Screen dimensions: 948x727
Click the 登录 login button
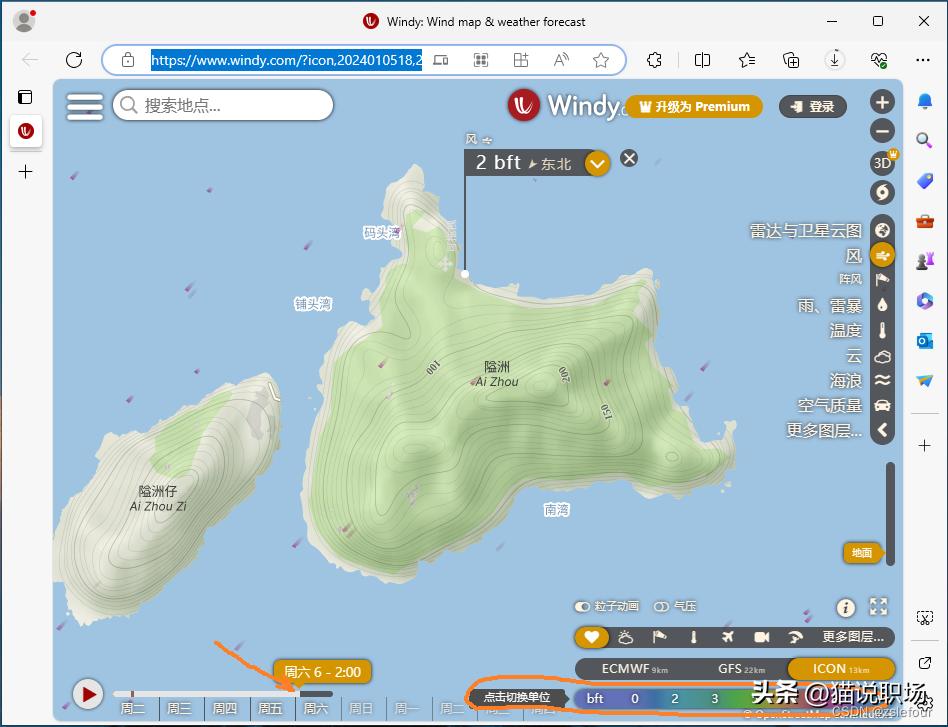(x=812, y=107)
